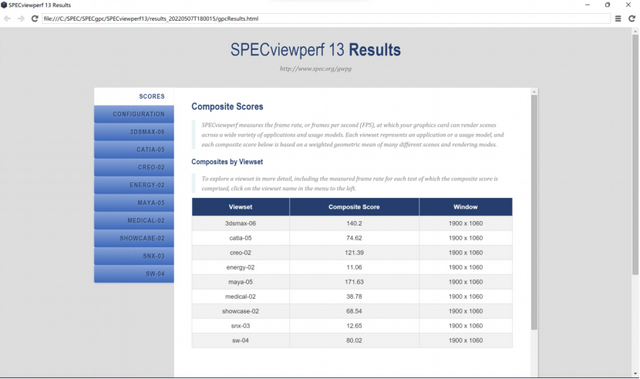Image resolution: width=640 pixels, height=379 pixels.
Task: Click the Viewset column header
Action: tap(240, 207)
